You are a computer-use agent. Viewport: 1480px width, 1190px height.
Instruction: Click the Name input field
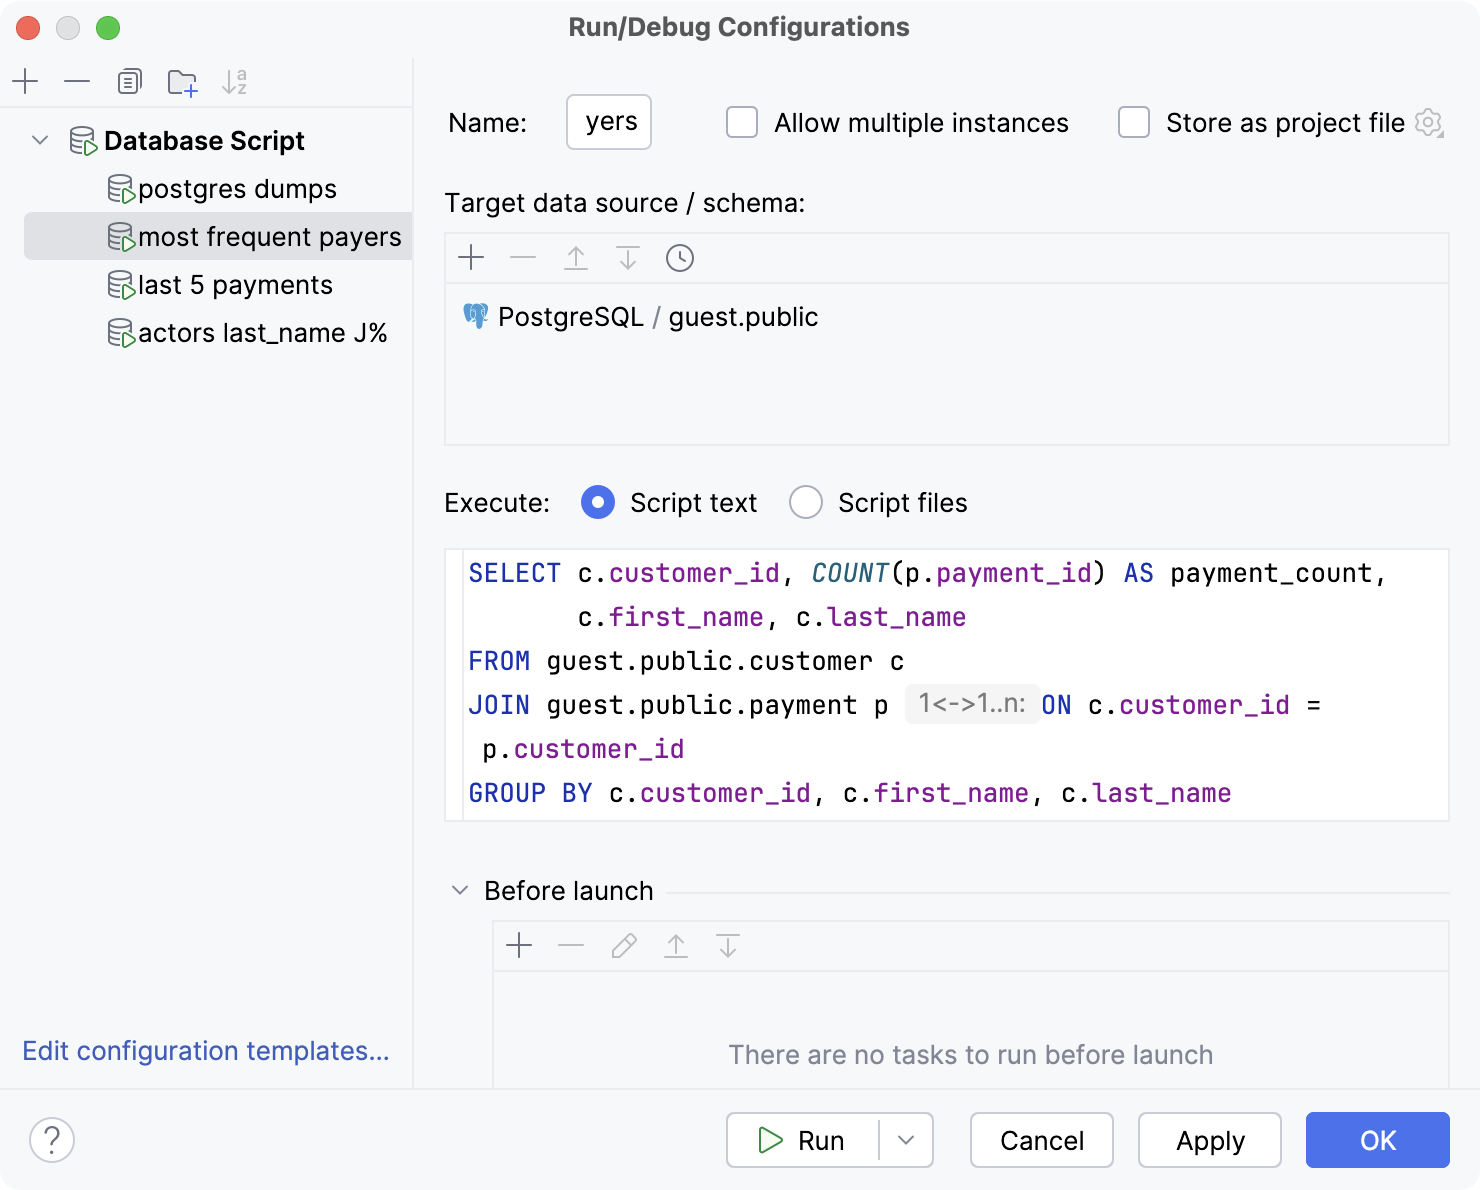point(608,122)
